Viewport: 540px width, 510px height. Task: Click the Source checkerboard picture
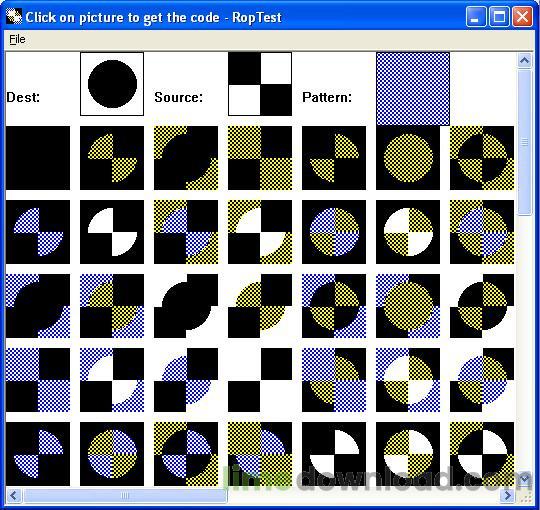(x=260, y=84)
